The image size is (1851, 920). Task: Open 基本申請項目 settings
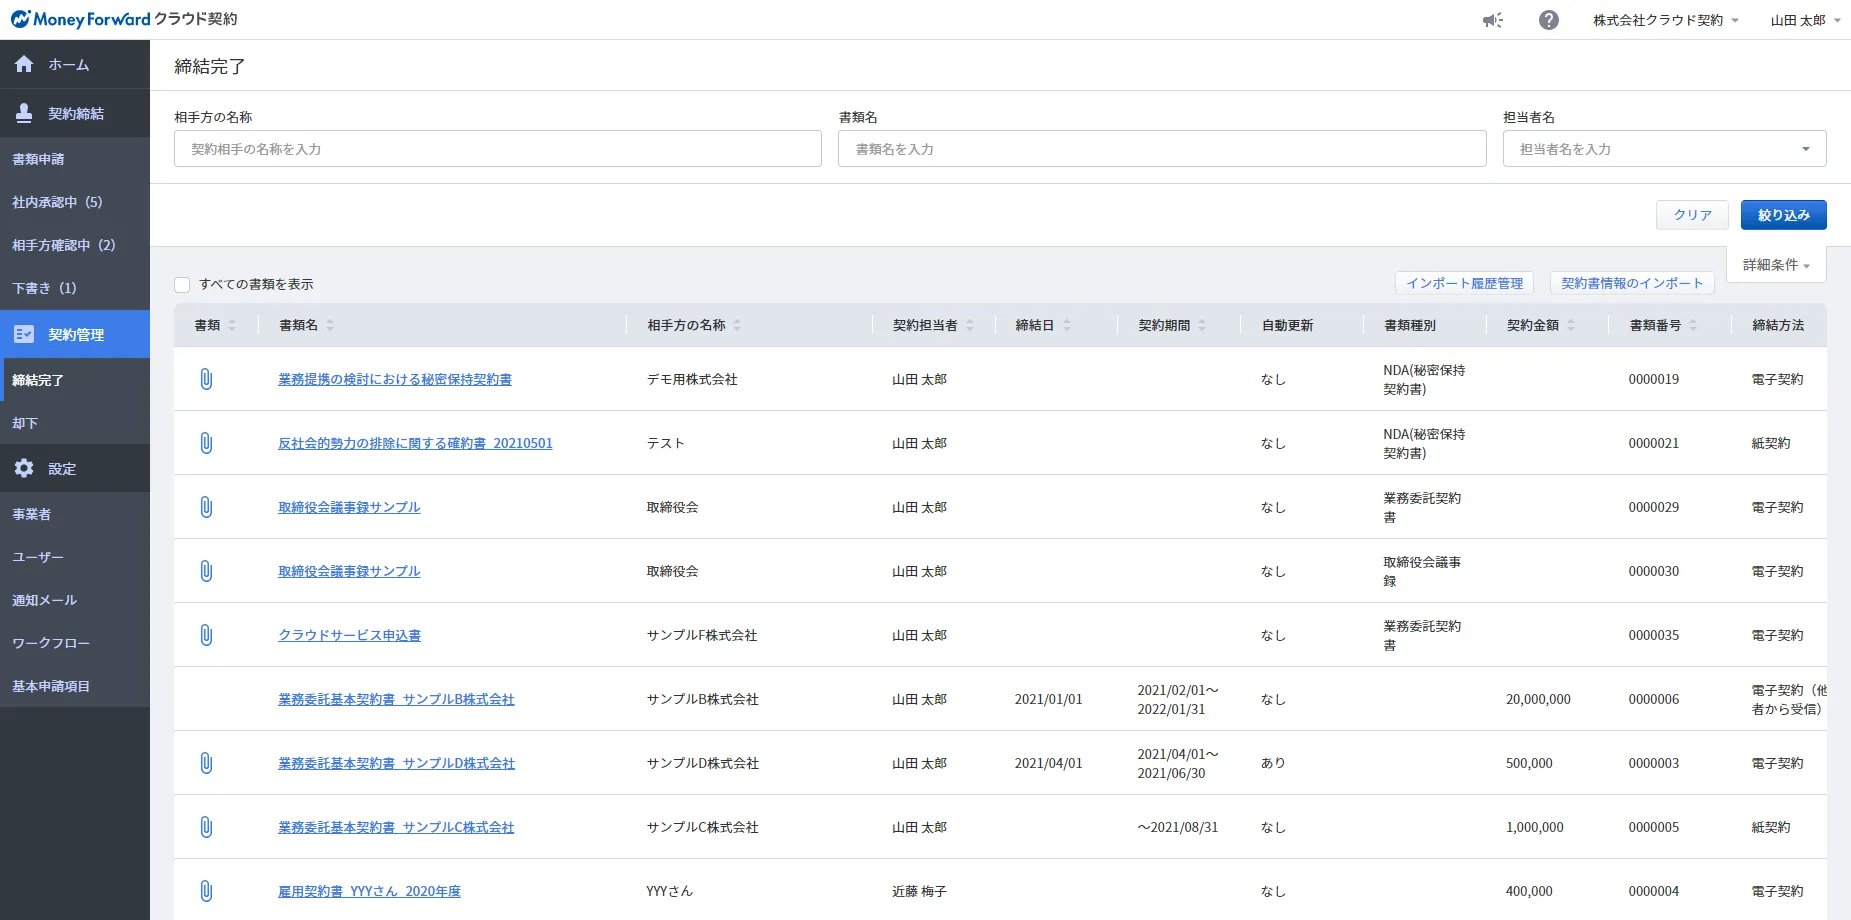pyautogui.click(x=75, y=686)
